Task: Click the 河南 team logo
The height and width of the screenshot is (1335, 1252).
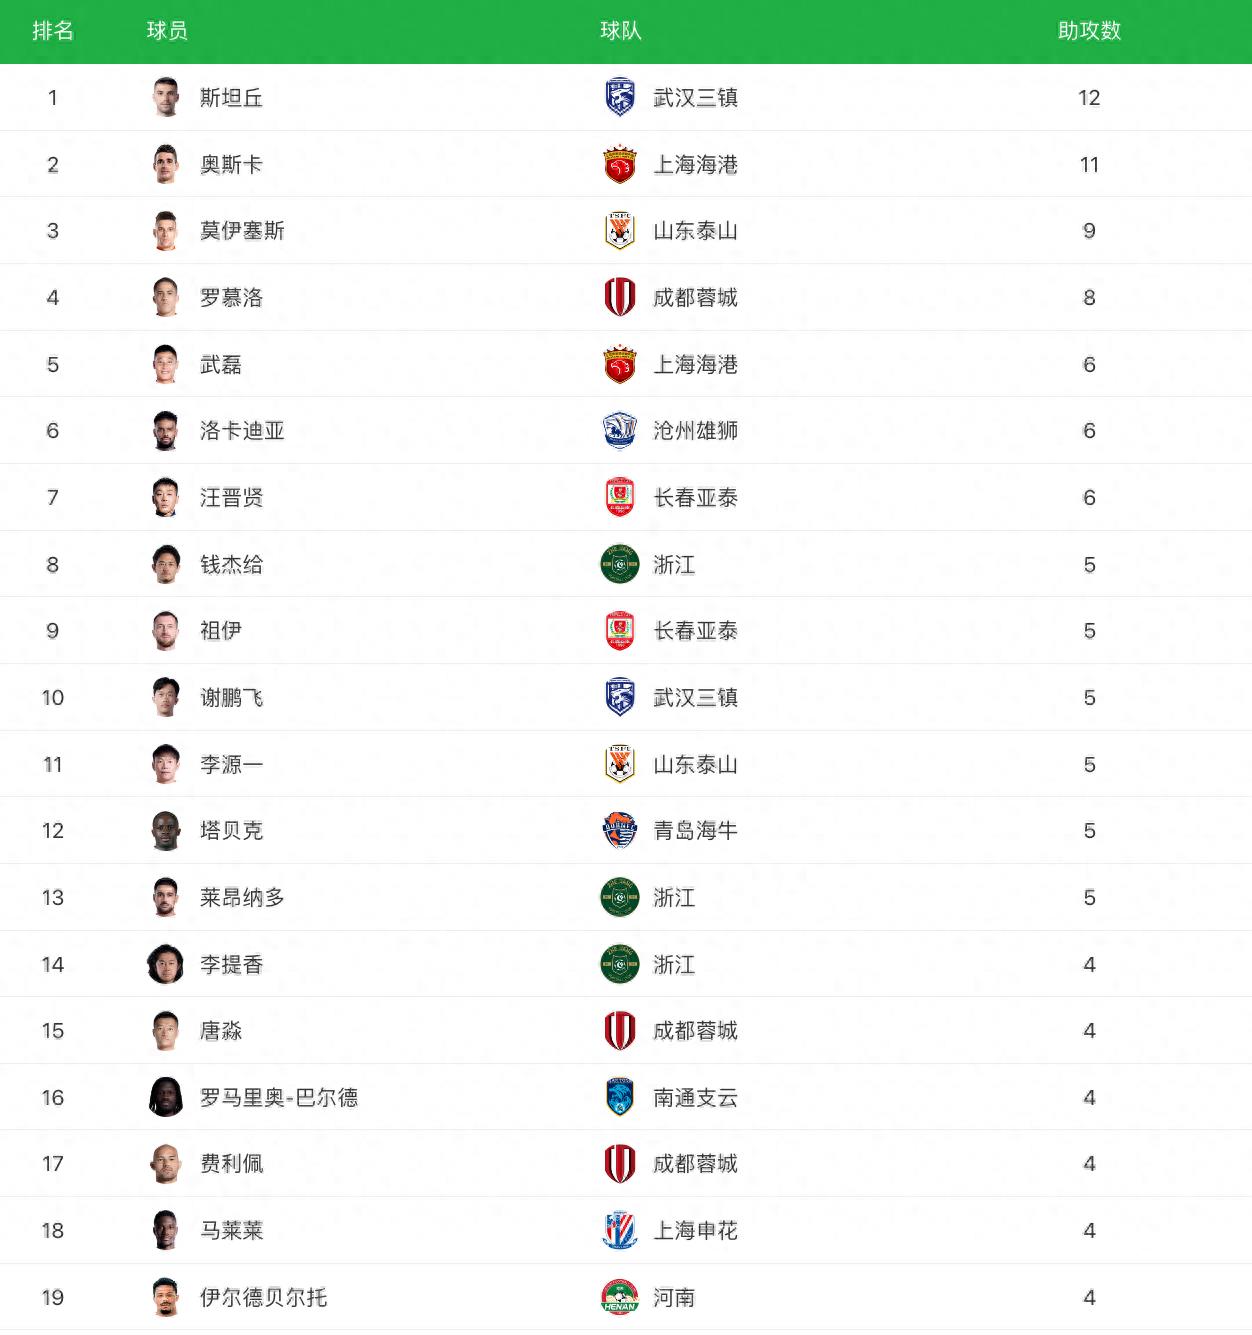Action: [620, 1297]
